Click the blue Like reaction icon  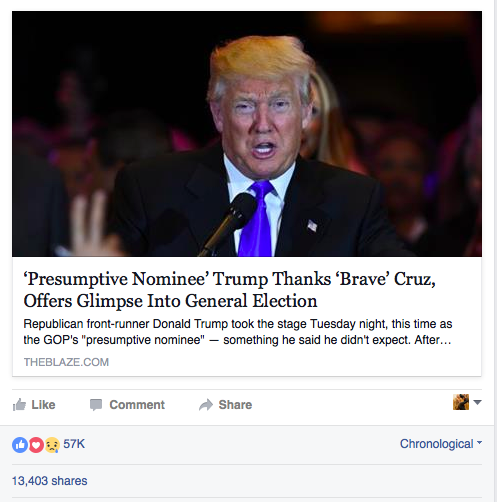coord(20,445)
